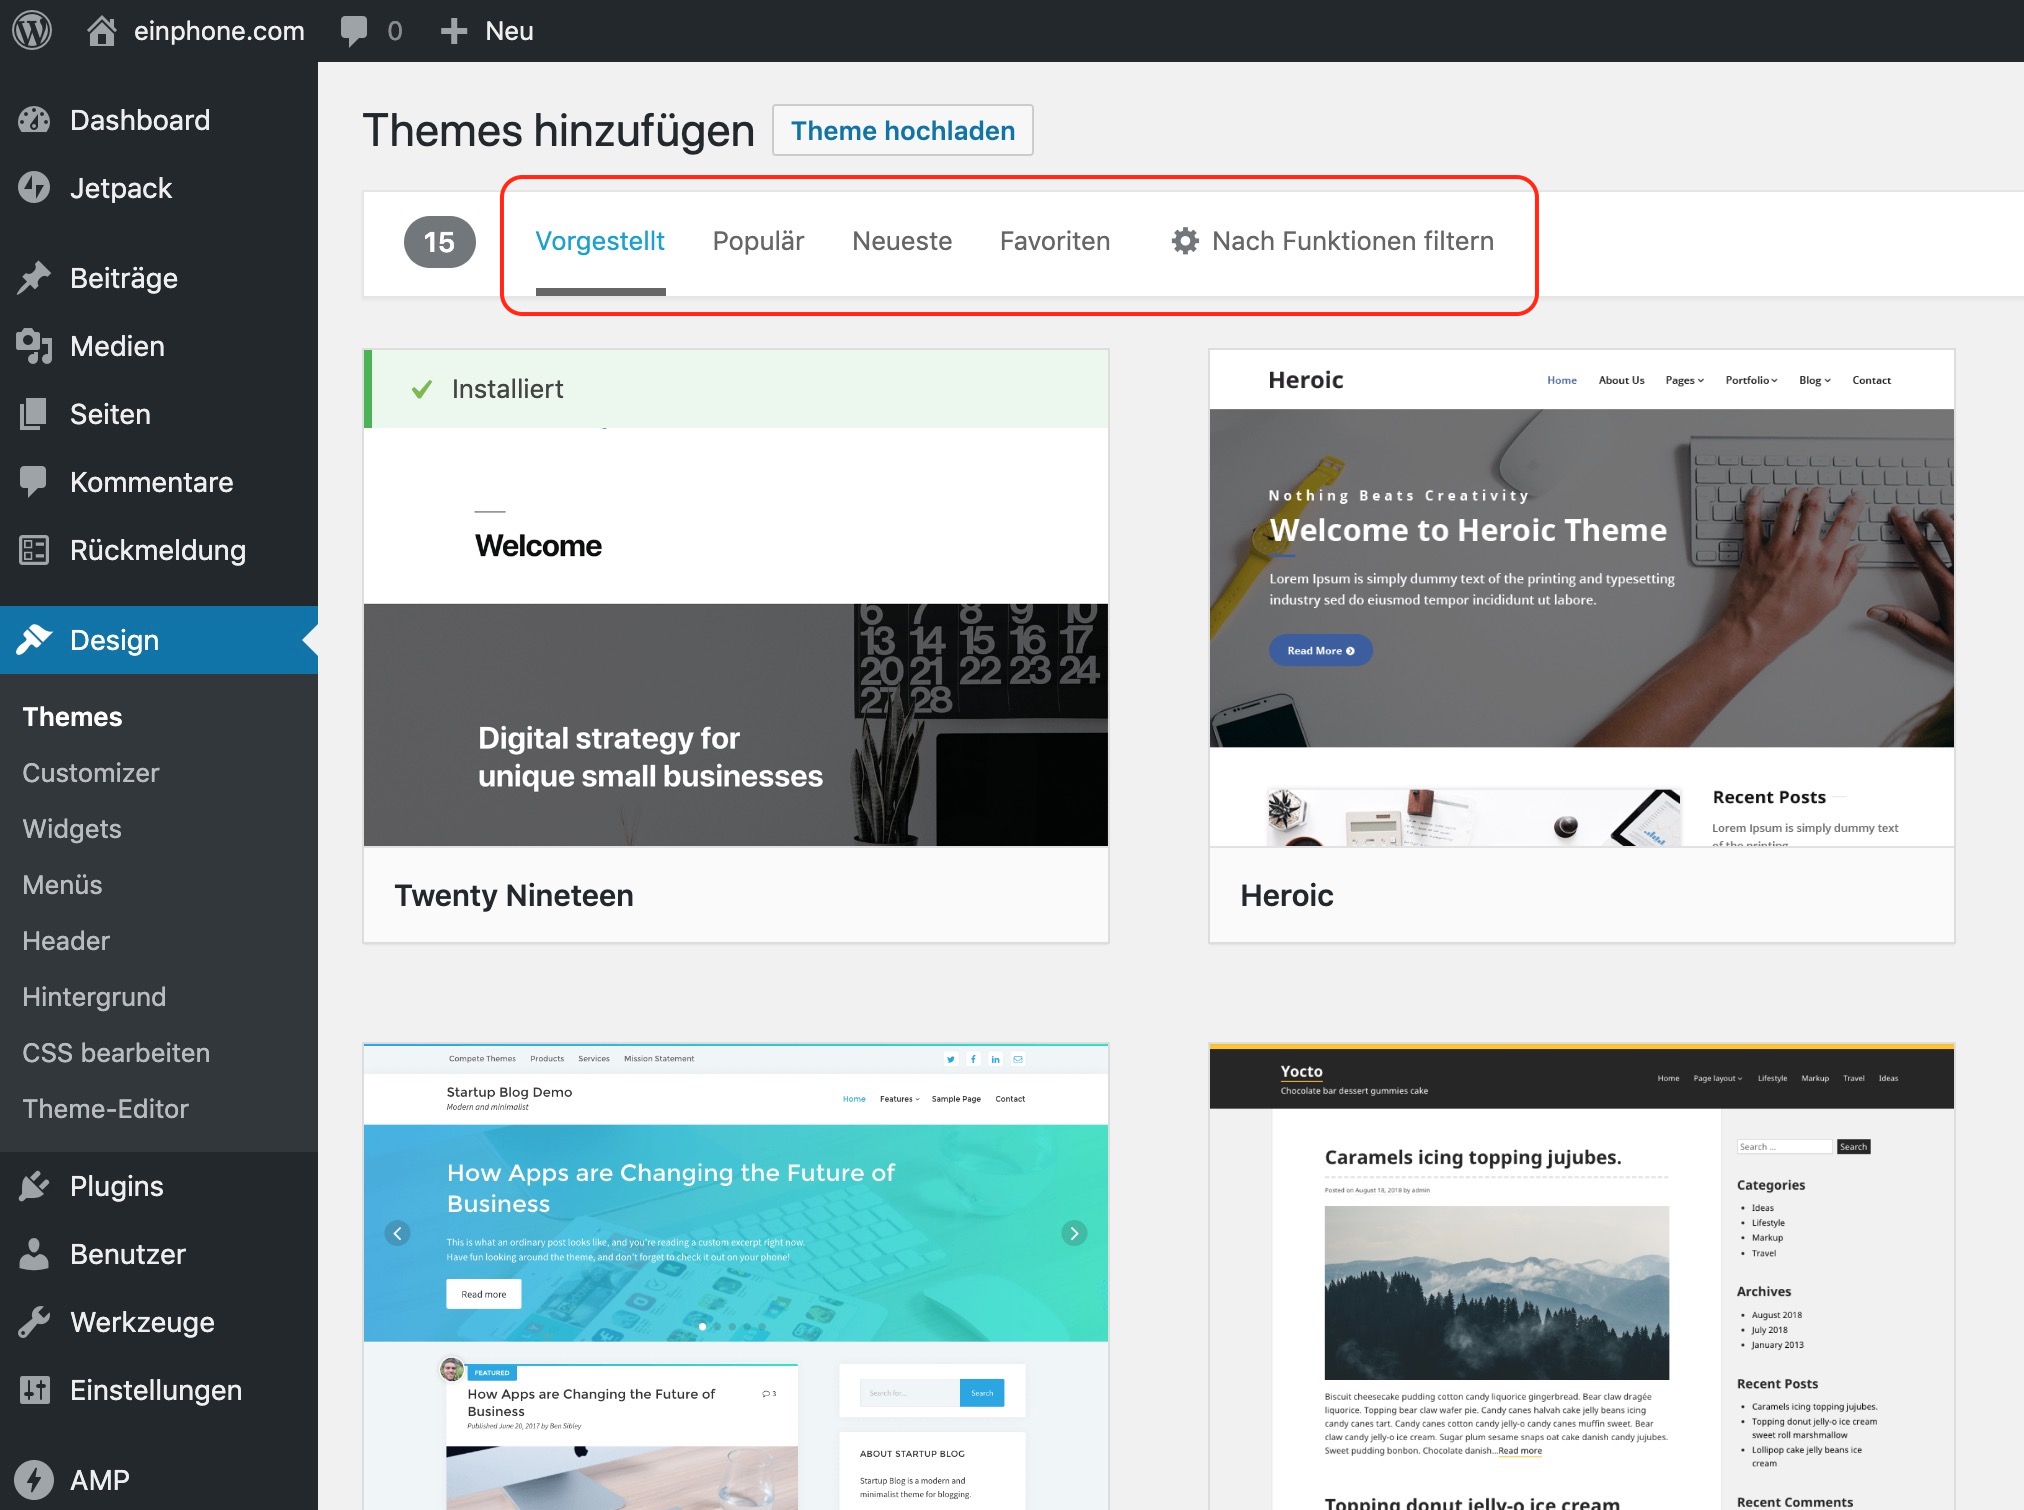Click the Rückmeldung form icon
Screen dimensions: 2024x1510
pyautogui.click(x=34, y=550)
